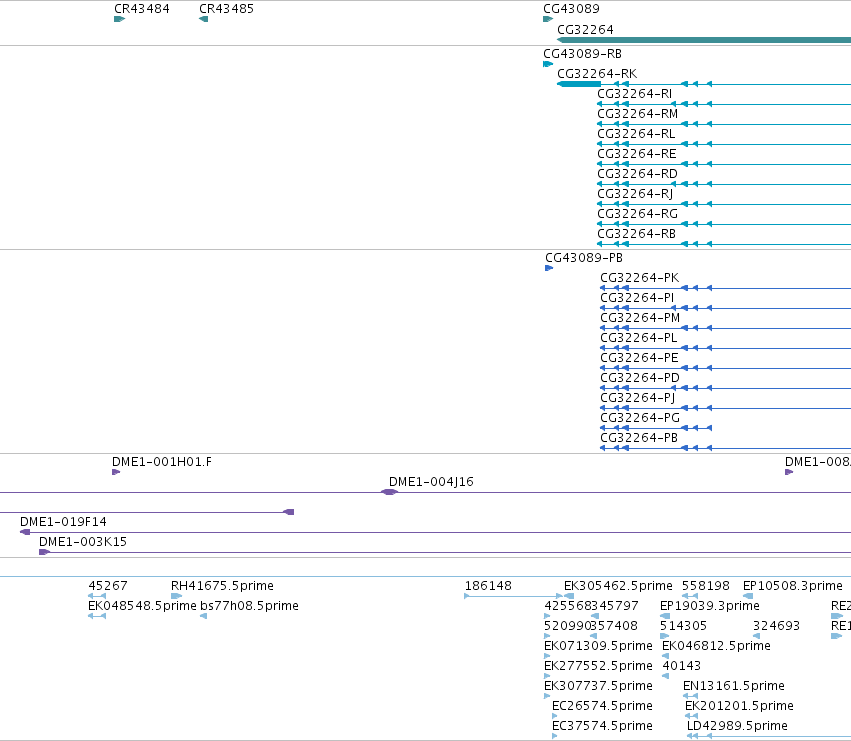Select EST EP10508.3prime
The height and width of the screenshot is (741, 851).
[x=792, y=586]
